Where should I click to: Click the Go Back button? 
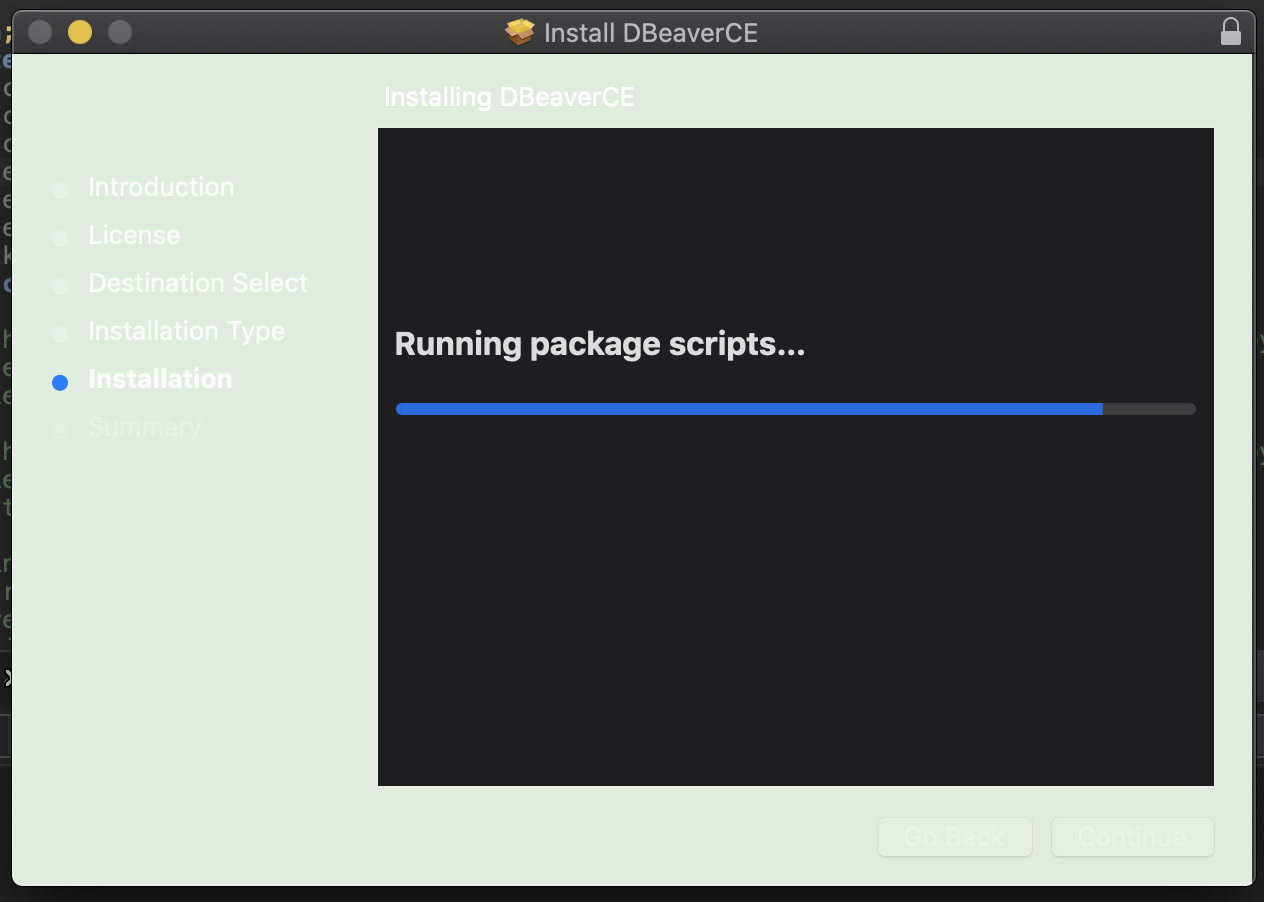click(955, 837)
